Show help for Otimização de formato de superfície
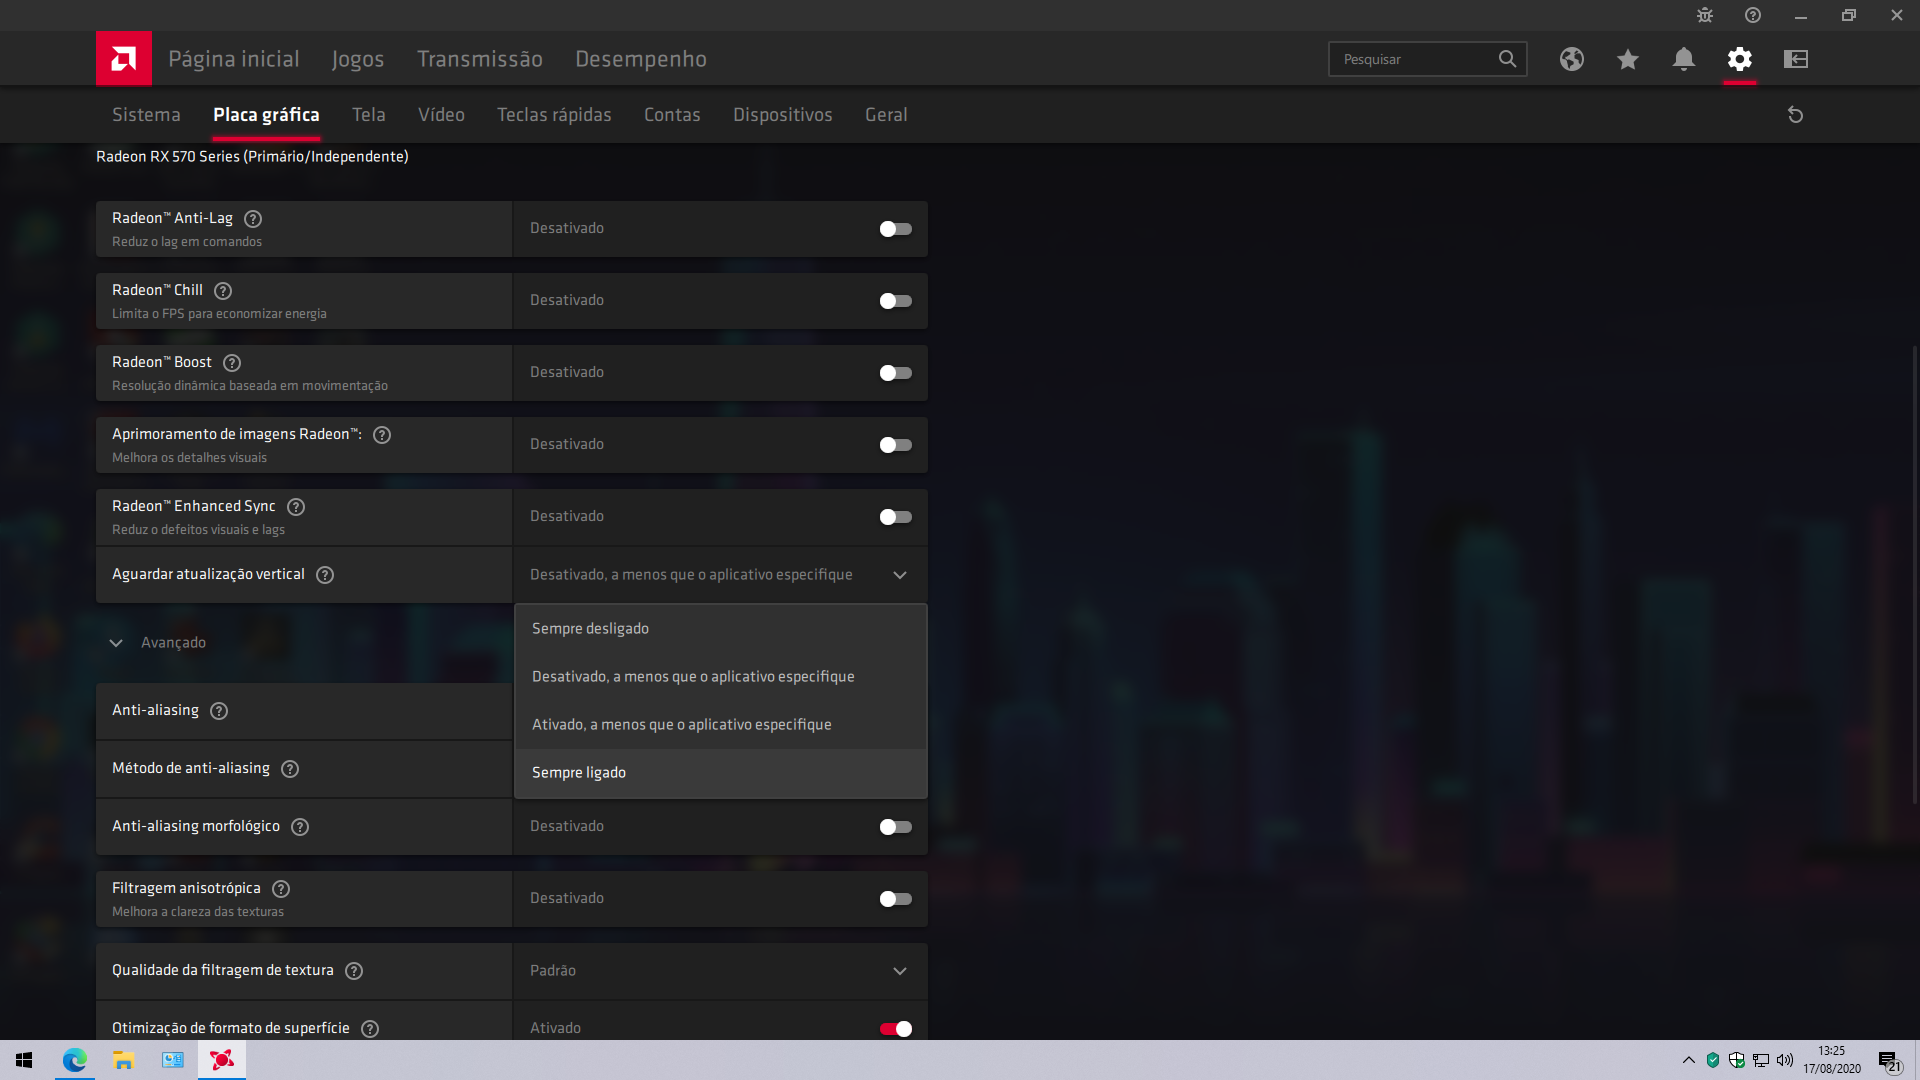This screenshot has width=1920, height=1080. [370, 1029]
